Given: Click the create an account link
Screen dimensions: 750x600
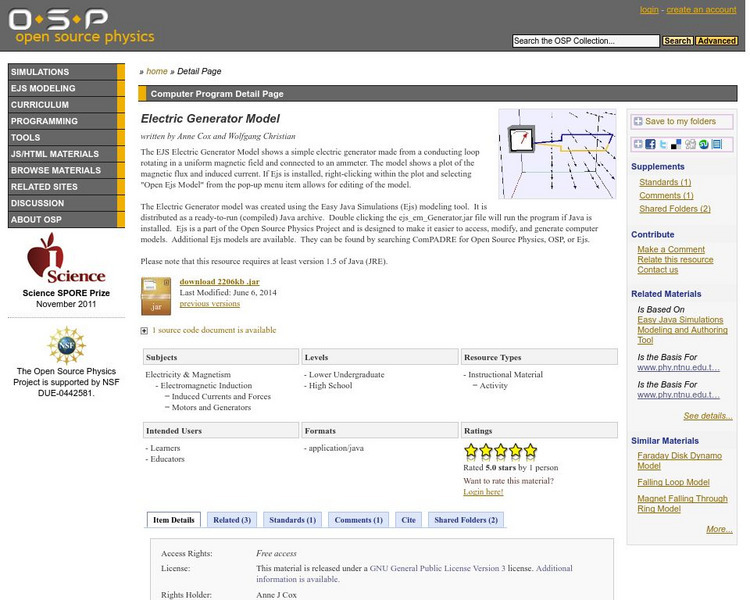Looking at the screenshot, I should click(701, 10).
